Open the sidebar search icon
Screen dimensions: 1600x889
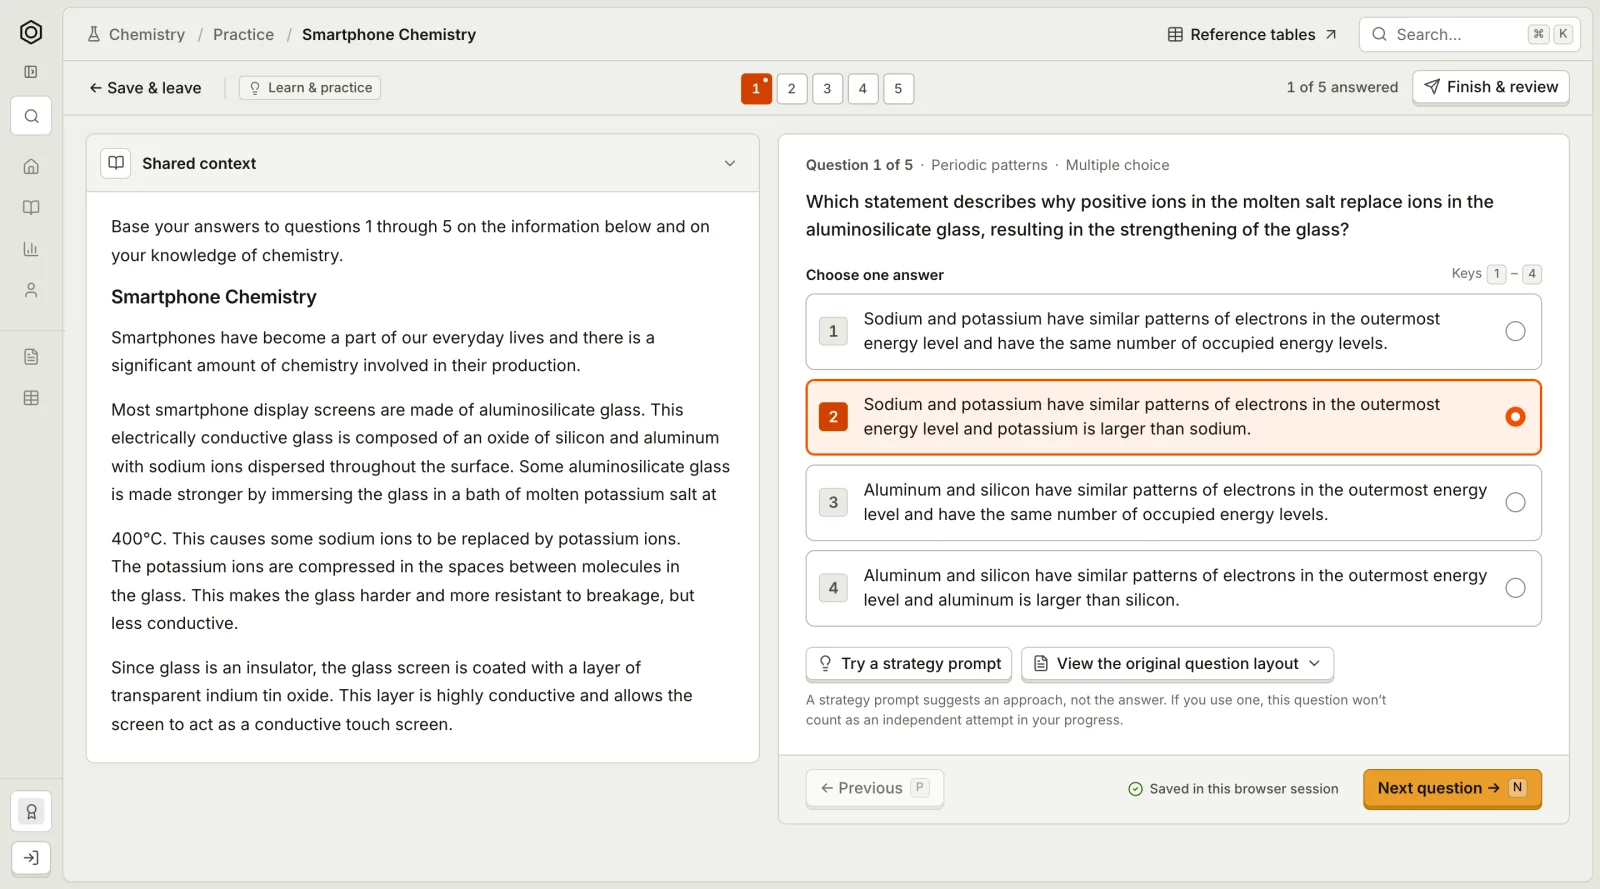tap(31, 116)
